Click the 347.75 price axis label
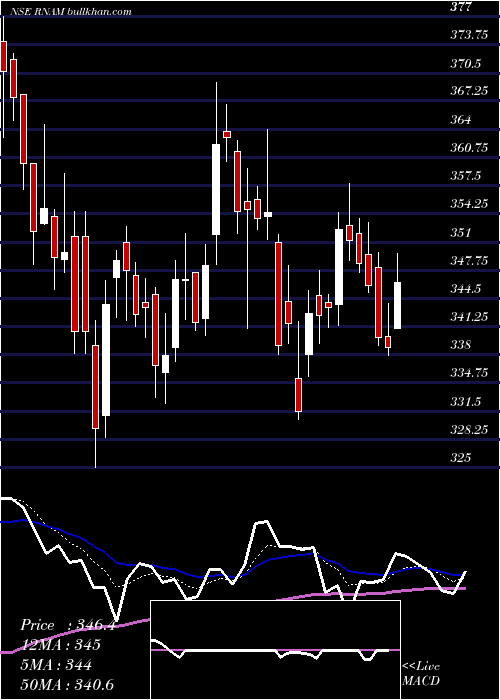 click(469, 260)
